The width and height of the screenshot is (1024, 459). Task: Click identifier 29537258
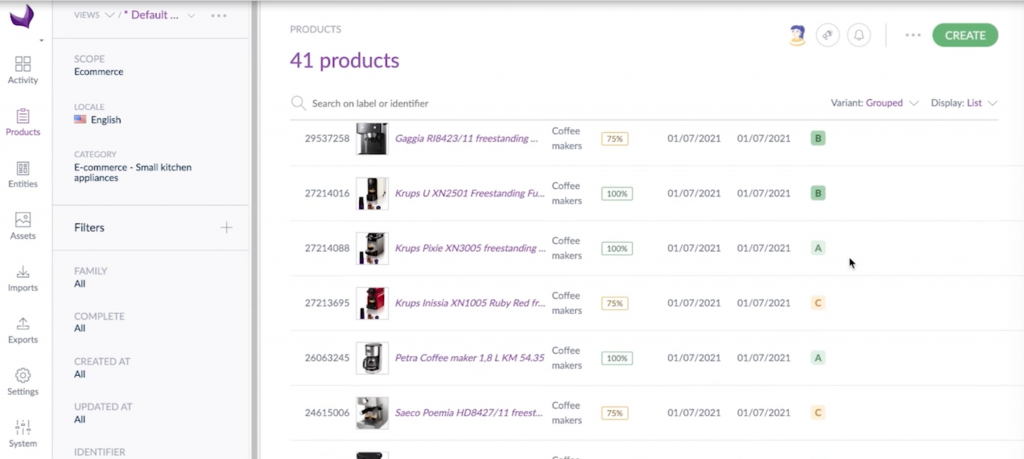click(x=327, y=138)
